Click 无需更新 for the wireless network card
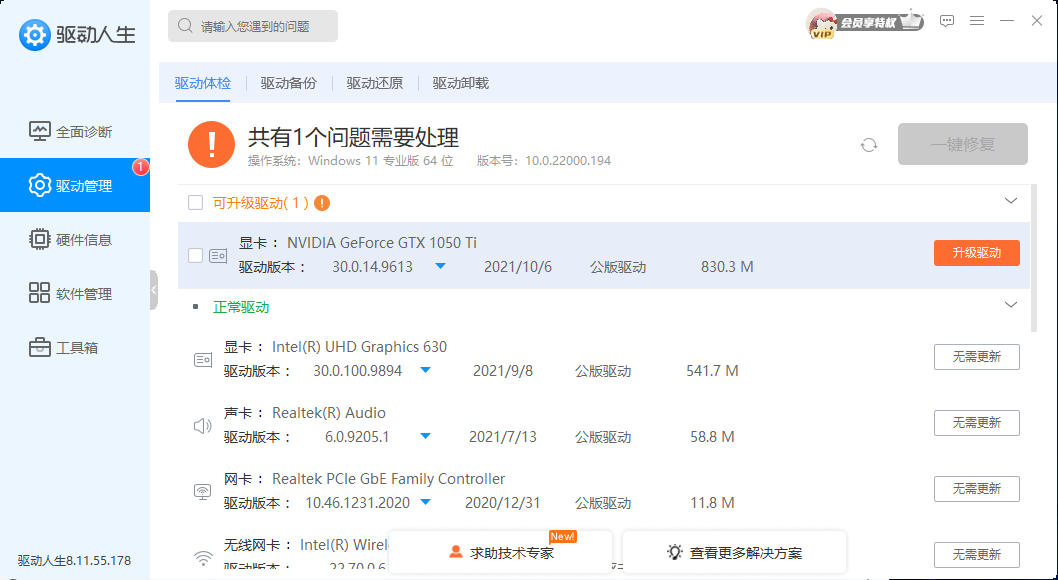The image size is (1058, 580). pyautogui.click(x=976, y=554)
